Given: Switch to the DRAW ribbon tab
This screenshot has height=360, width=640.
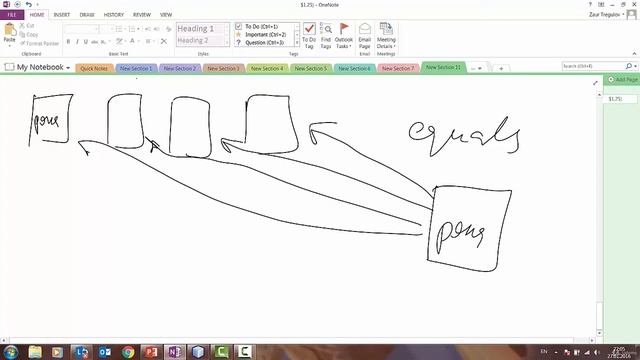Looking at the screenshot, I should click(87, 15).
